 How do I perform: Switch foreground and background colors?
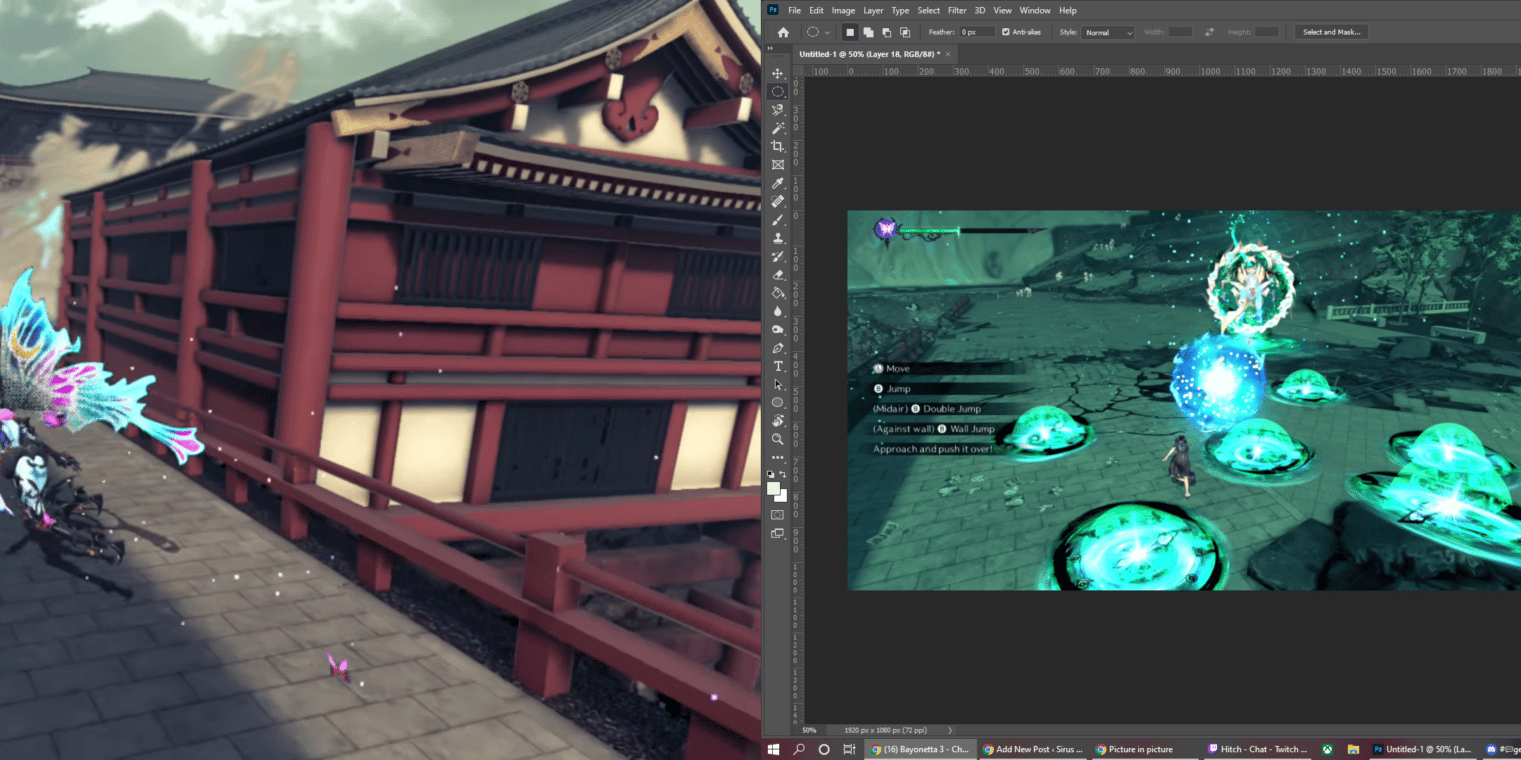click(x=784, y=474)
